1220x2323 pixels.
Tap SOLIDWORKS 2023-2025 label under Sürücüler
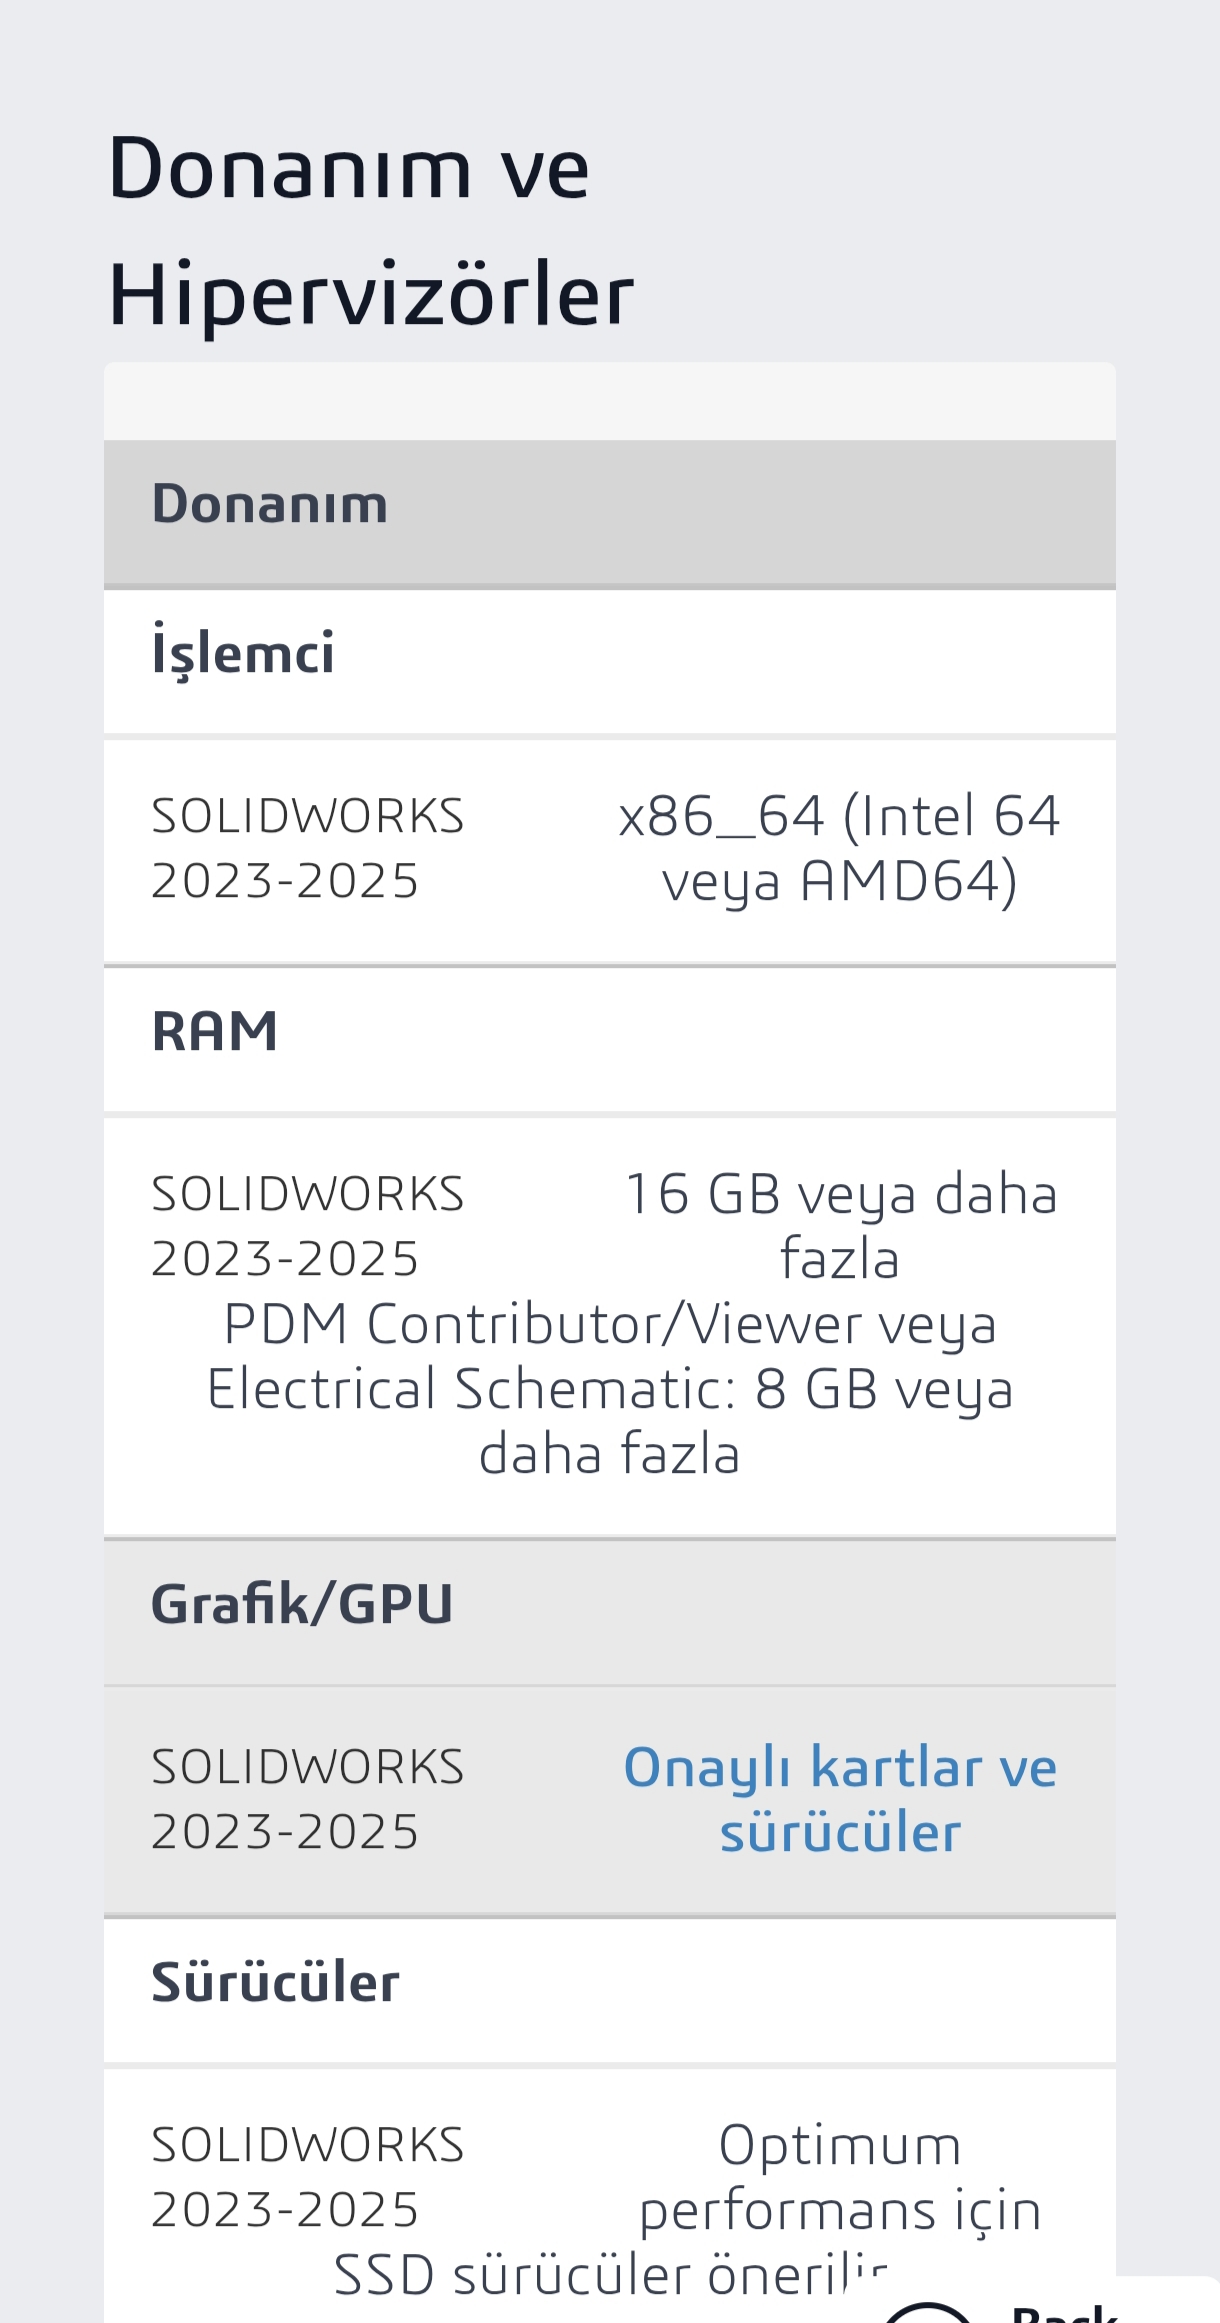pos(308,2177)
